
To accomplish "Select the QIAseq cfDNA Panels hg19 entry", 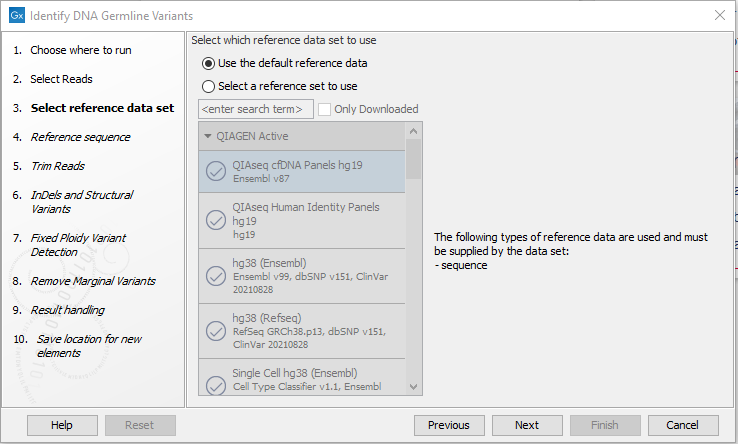I will [302, 171].
